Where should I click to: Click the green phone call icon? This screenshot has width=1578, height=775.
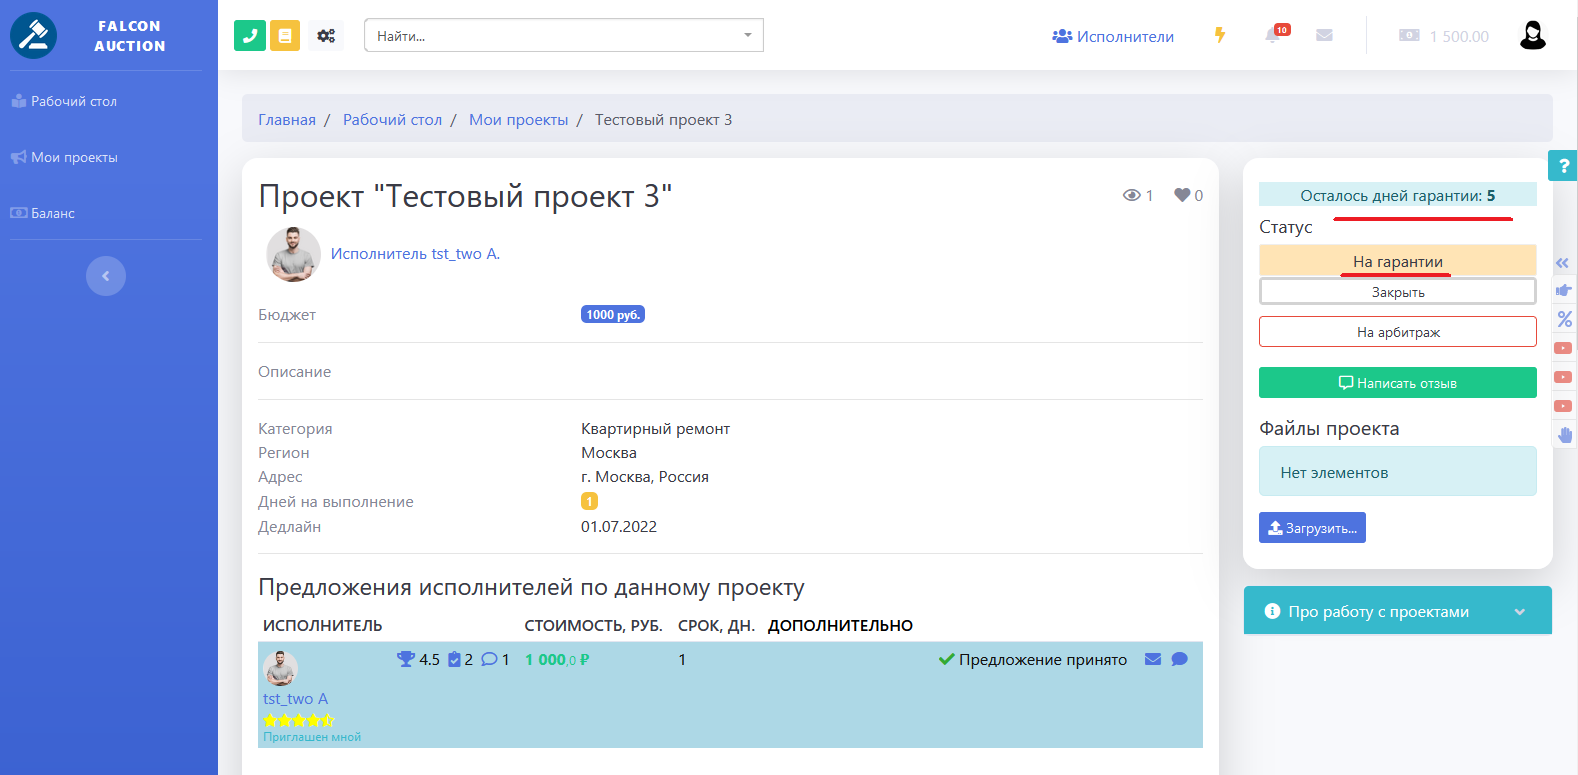pos(249,36)
